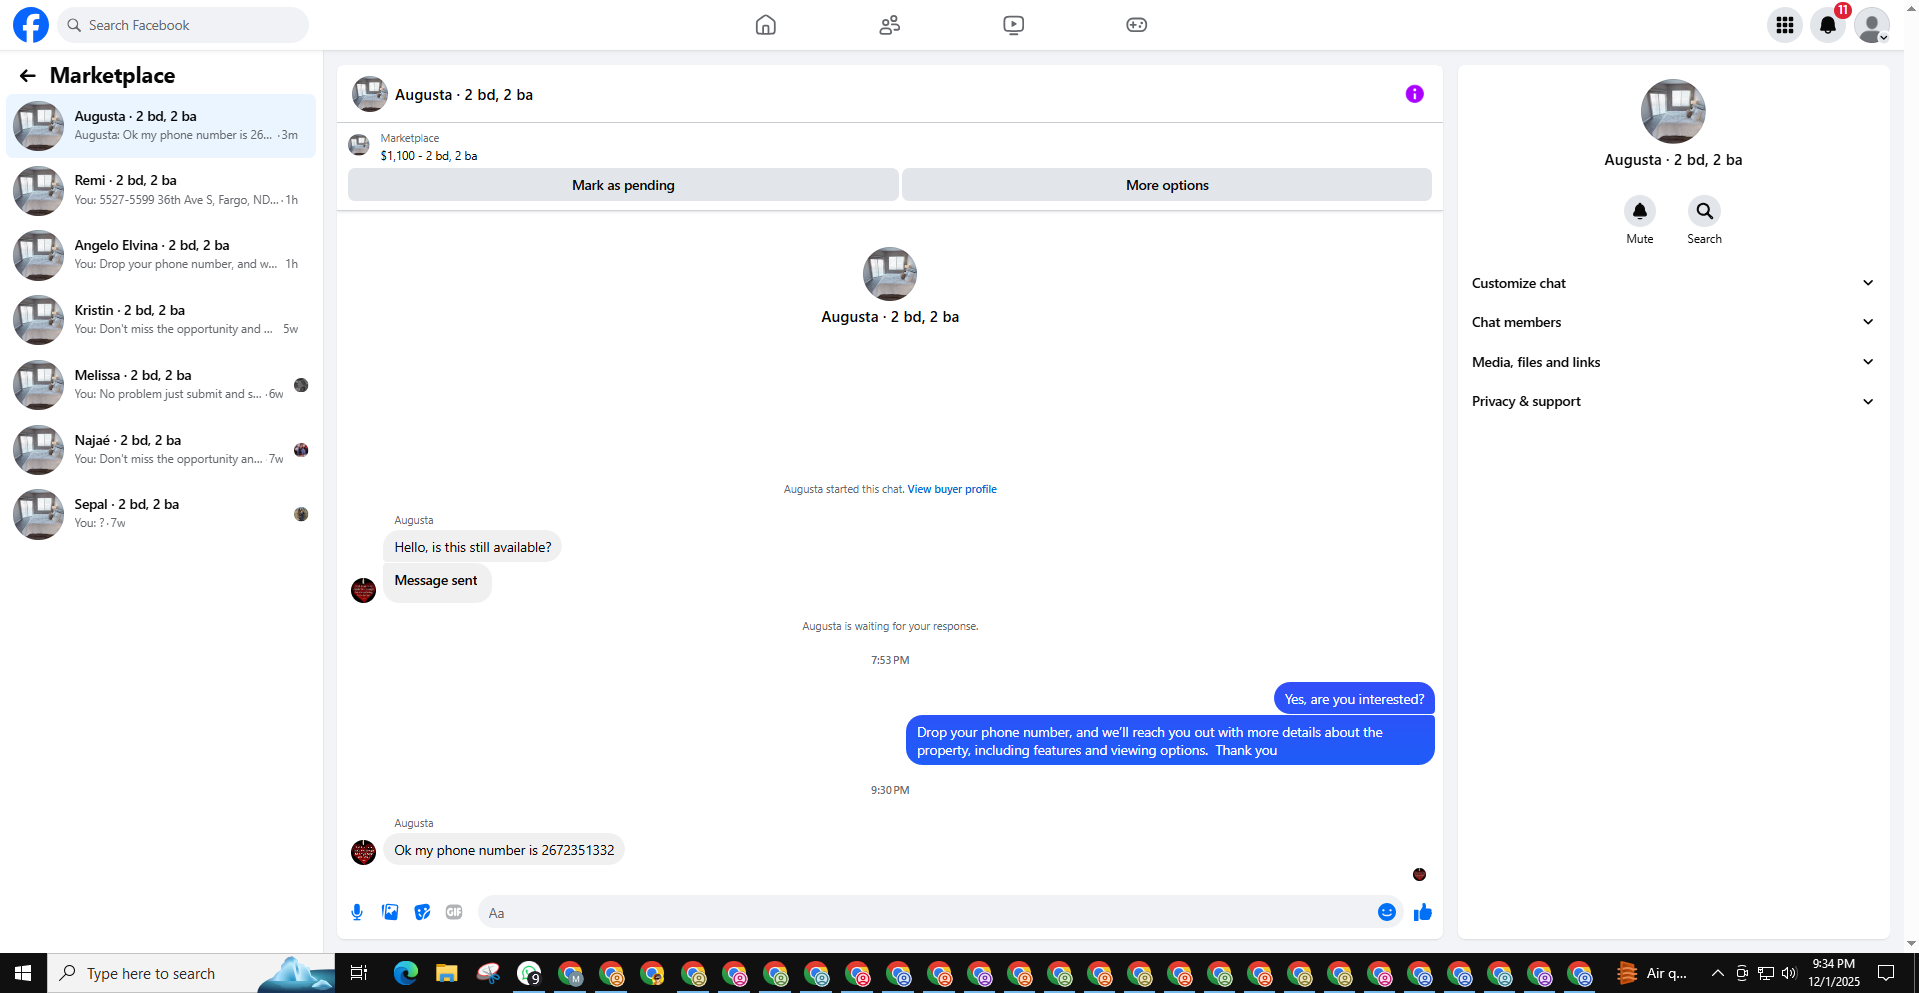Image resolution: width=1919 pixels, height=993 pixels.
Task: Open the Video icon in top navigation
Action: click(1013, 25)
